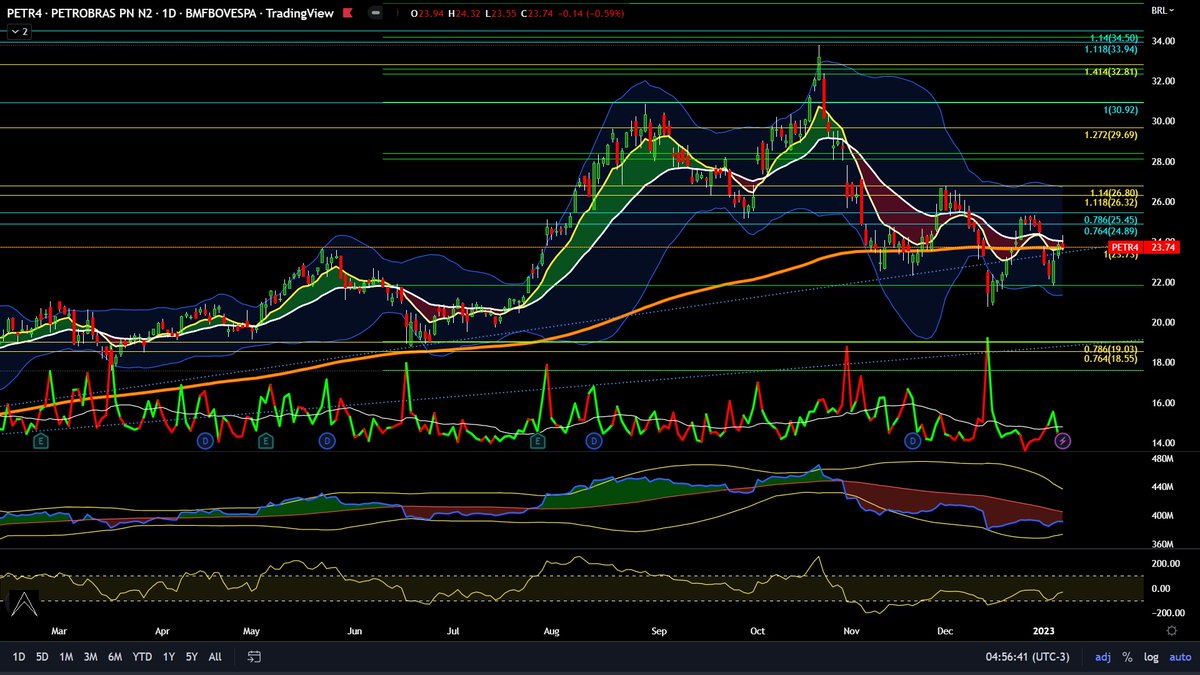Click the Fibonacci label 1.14(34.50)
Image resolution: width=1200 pixels, height=675 pixels.
click(1114, 37)
